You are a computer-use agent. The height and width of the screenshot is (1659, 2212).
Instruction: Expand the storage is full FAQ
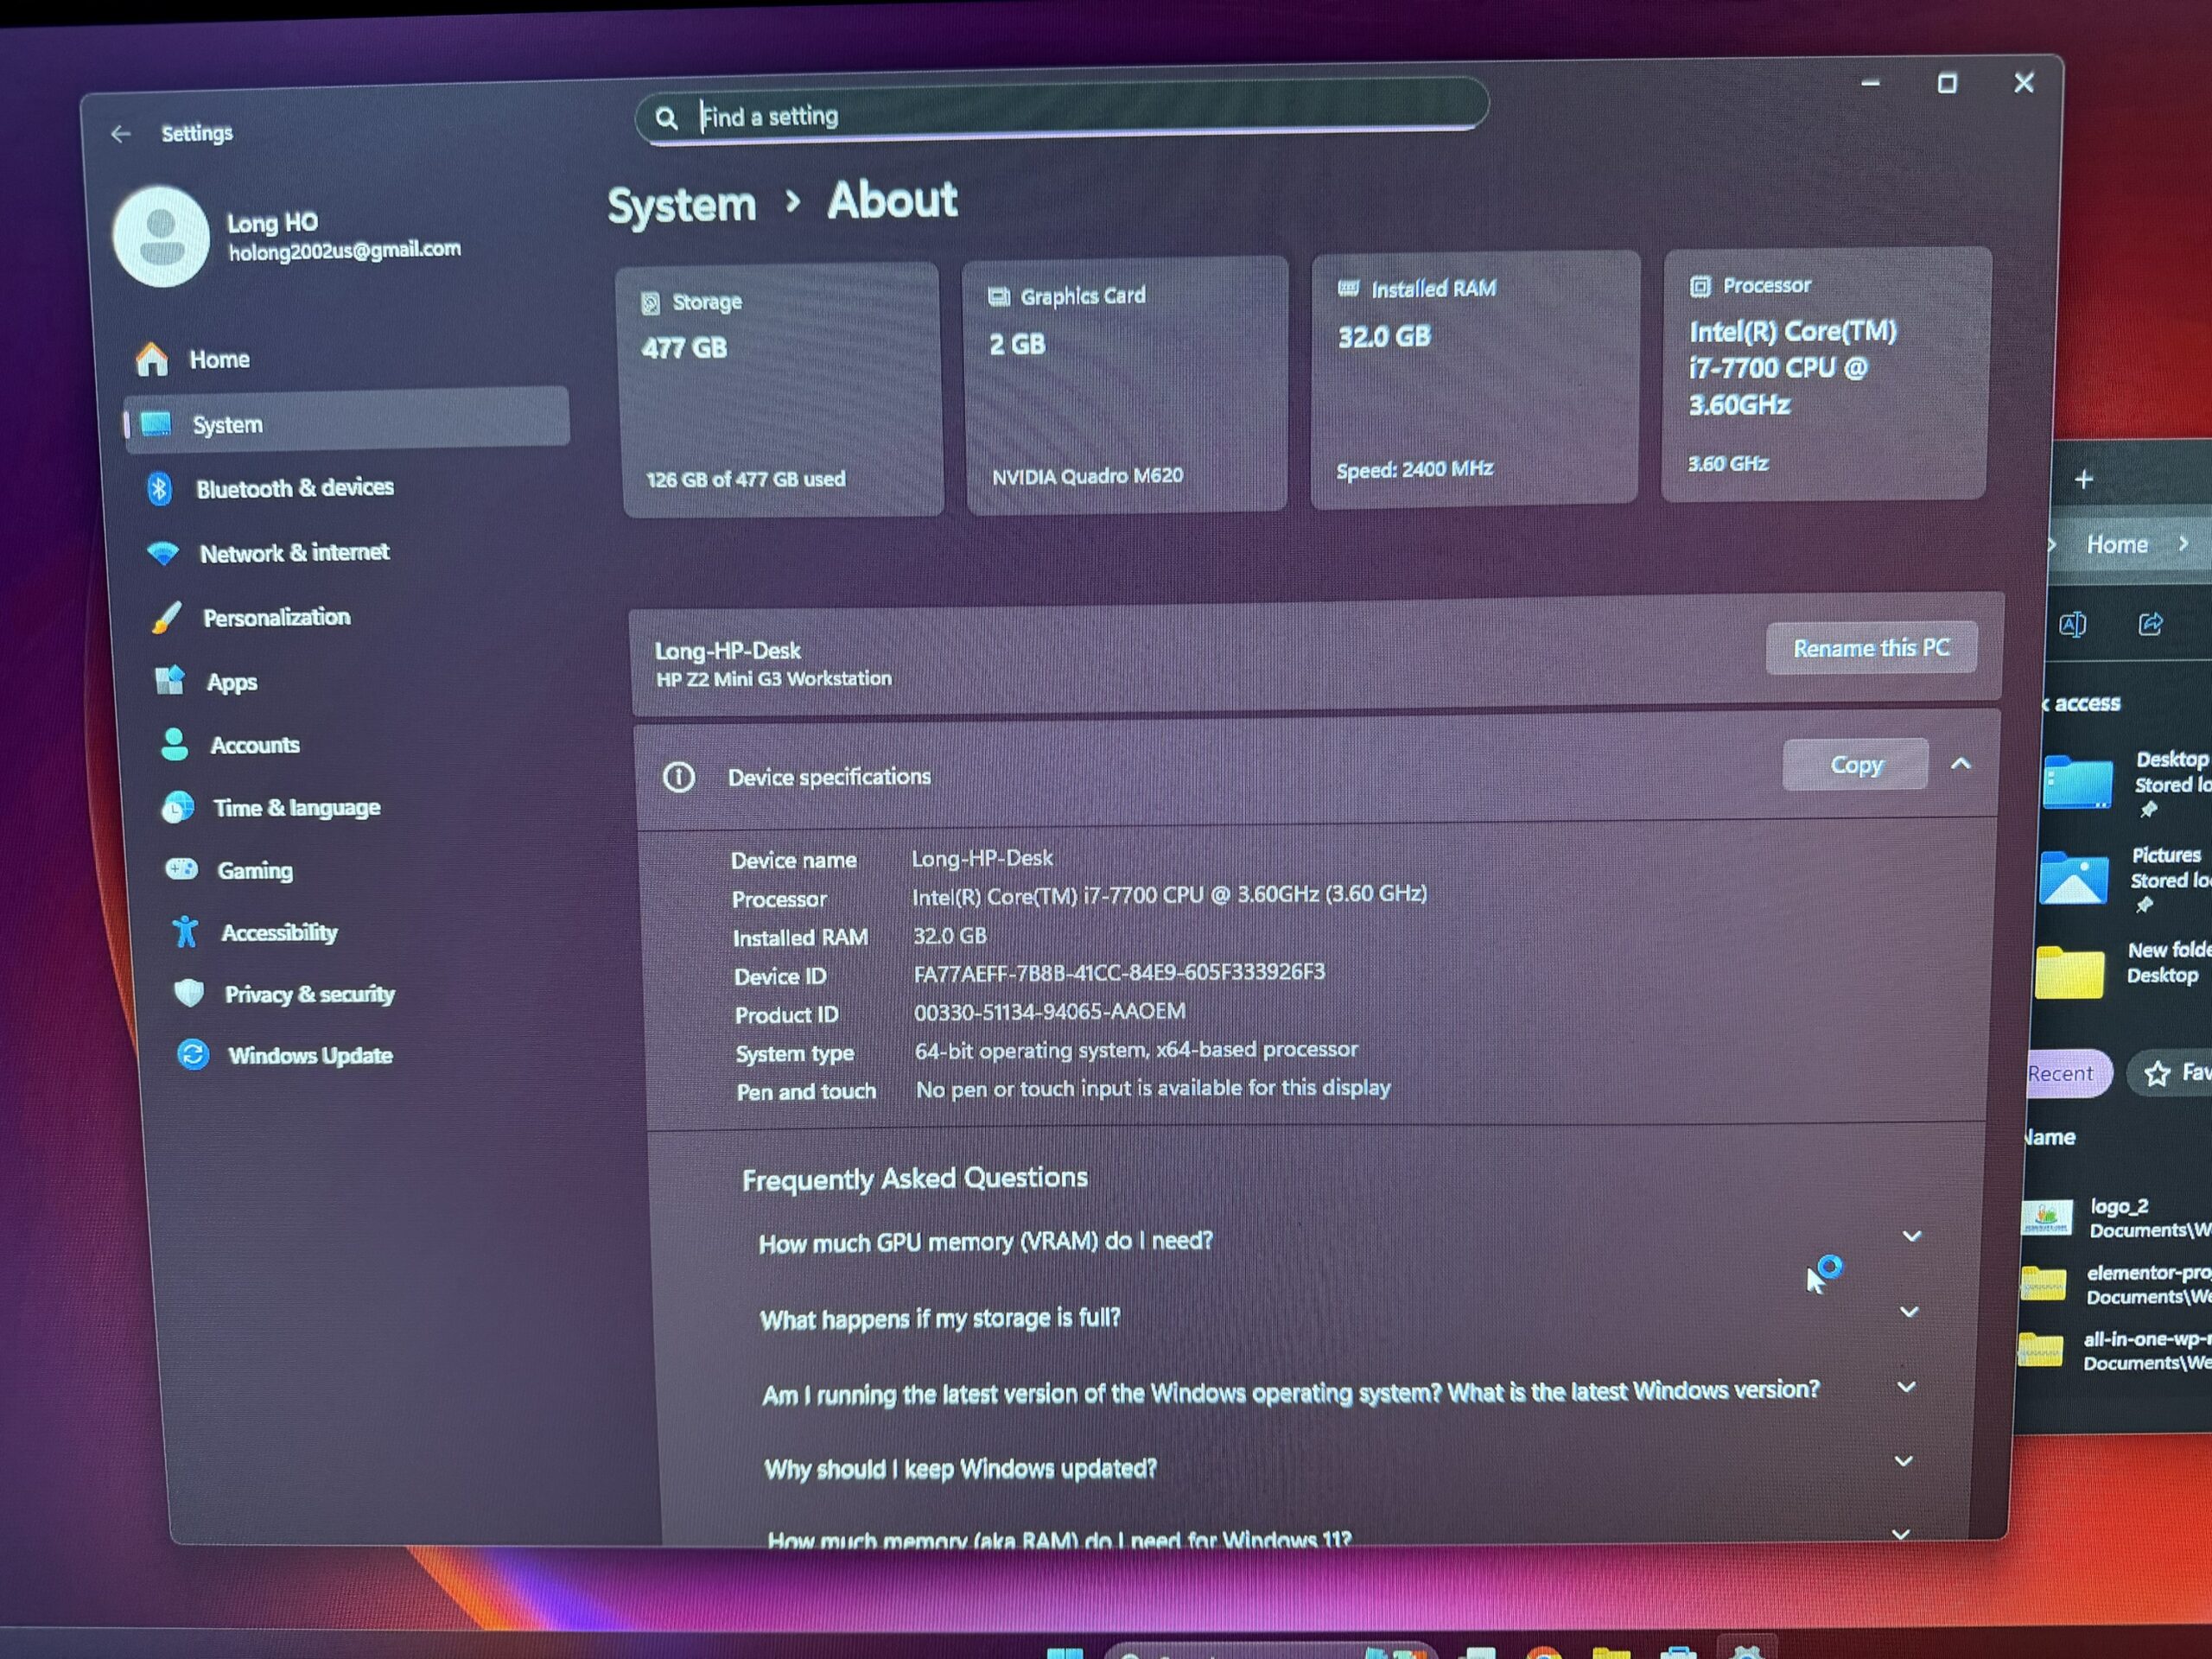pos(1908,1312)
